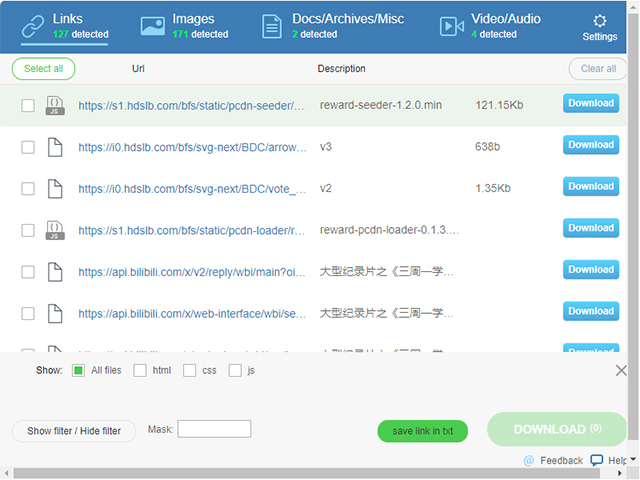Toggle the All files filter checkbox
The height and width of the screenshot is (480, 640).
click(x=78, y=370)
